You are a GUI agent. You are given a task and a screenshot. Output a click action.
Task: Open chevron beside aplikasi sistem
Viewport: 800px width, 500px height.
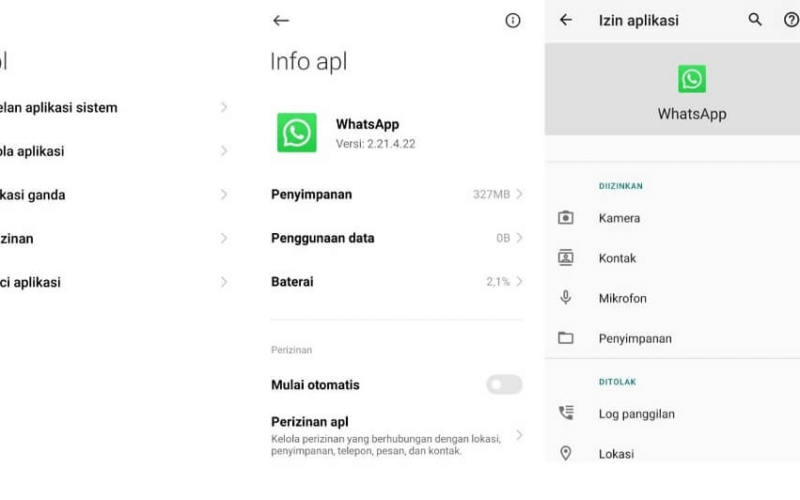(x=223, y=107)
